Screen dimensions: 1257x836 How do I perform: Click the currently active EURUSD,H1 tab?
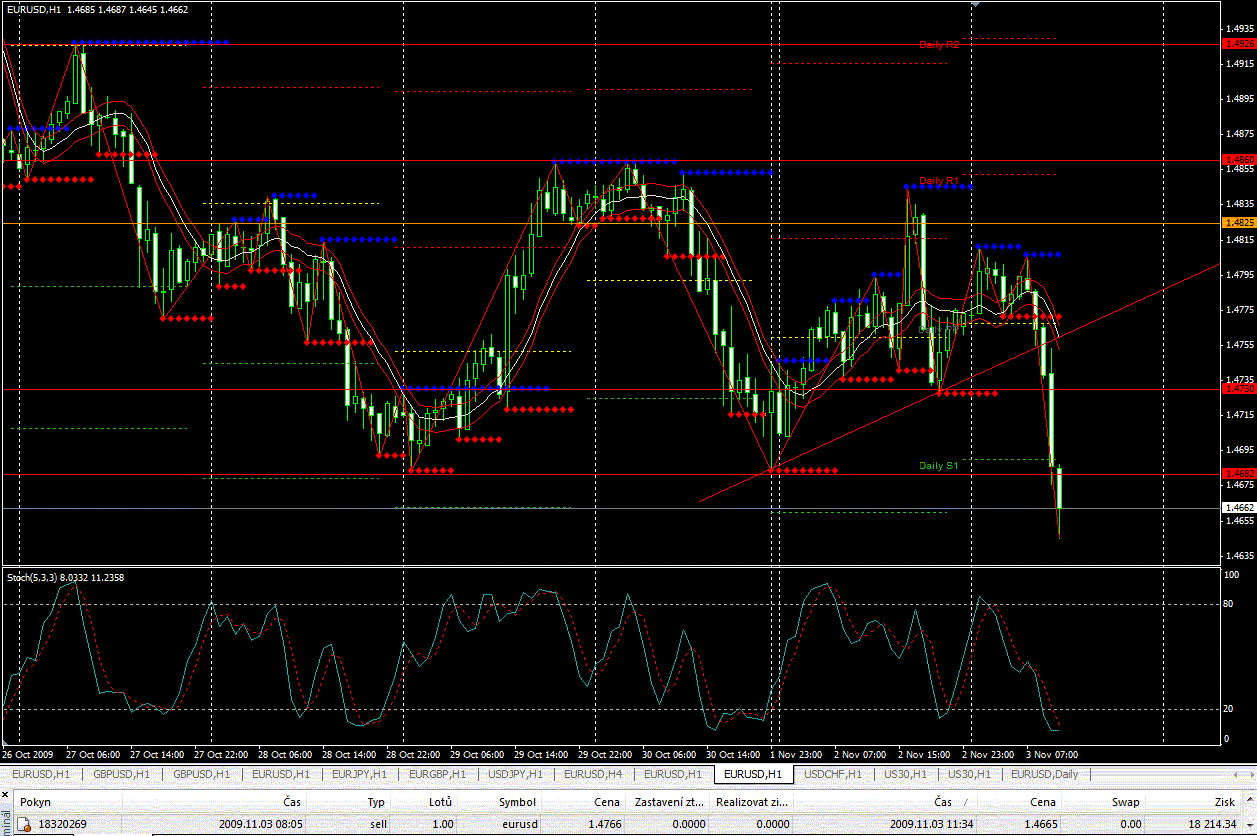[x=753, y=774]
